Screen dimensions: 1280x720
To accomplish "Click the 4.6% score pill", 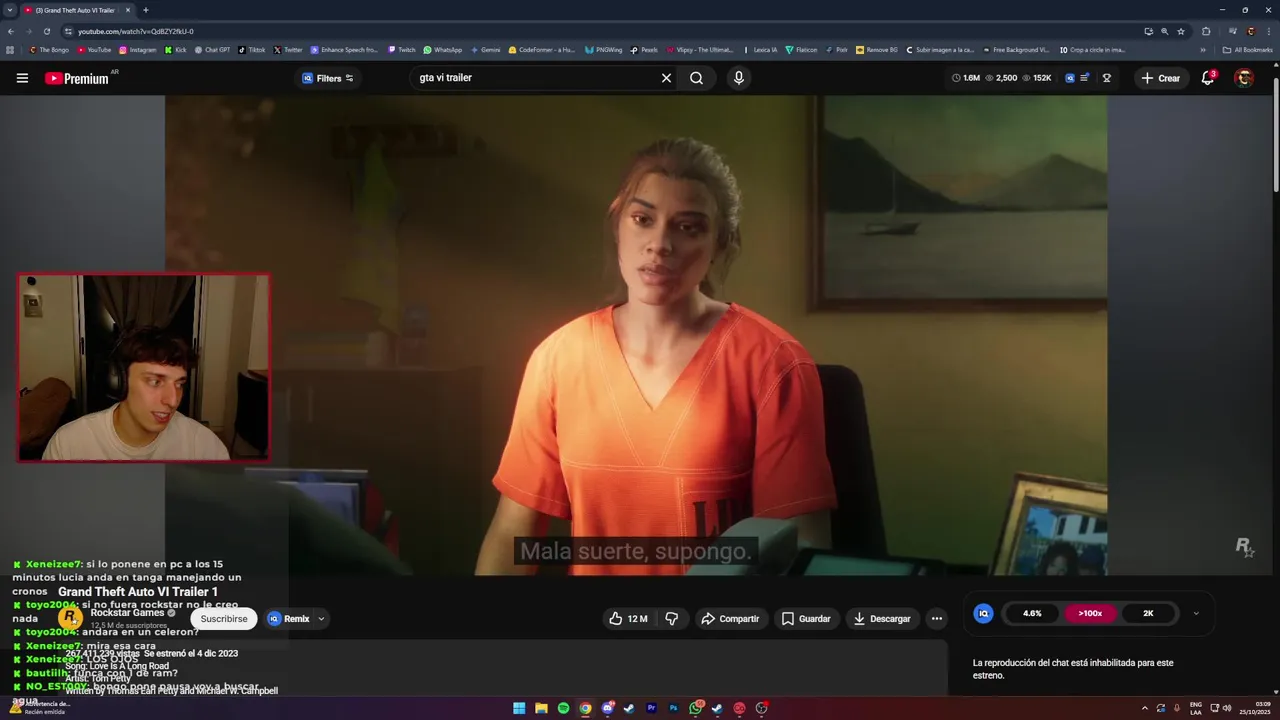I will coord(1032,614).
